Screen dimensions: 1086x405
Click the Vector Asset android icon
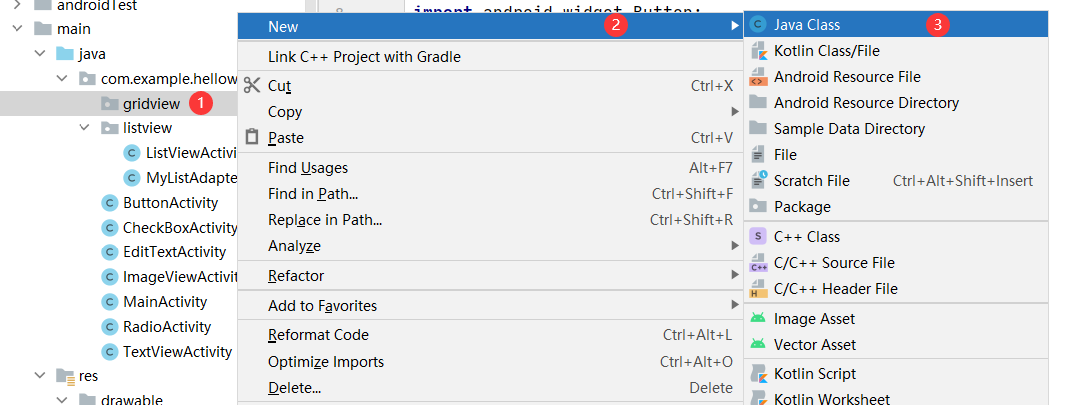(758, 345)
